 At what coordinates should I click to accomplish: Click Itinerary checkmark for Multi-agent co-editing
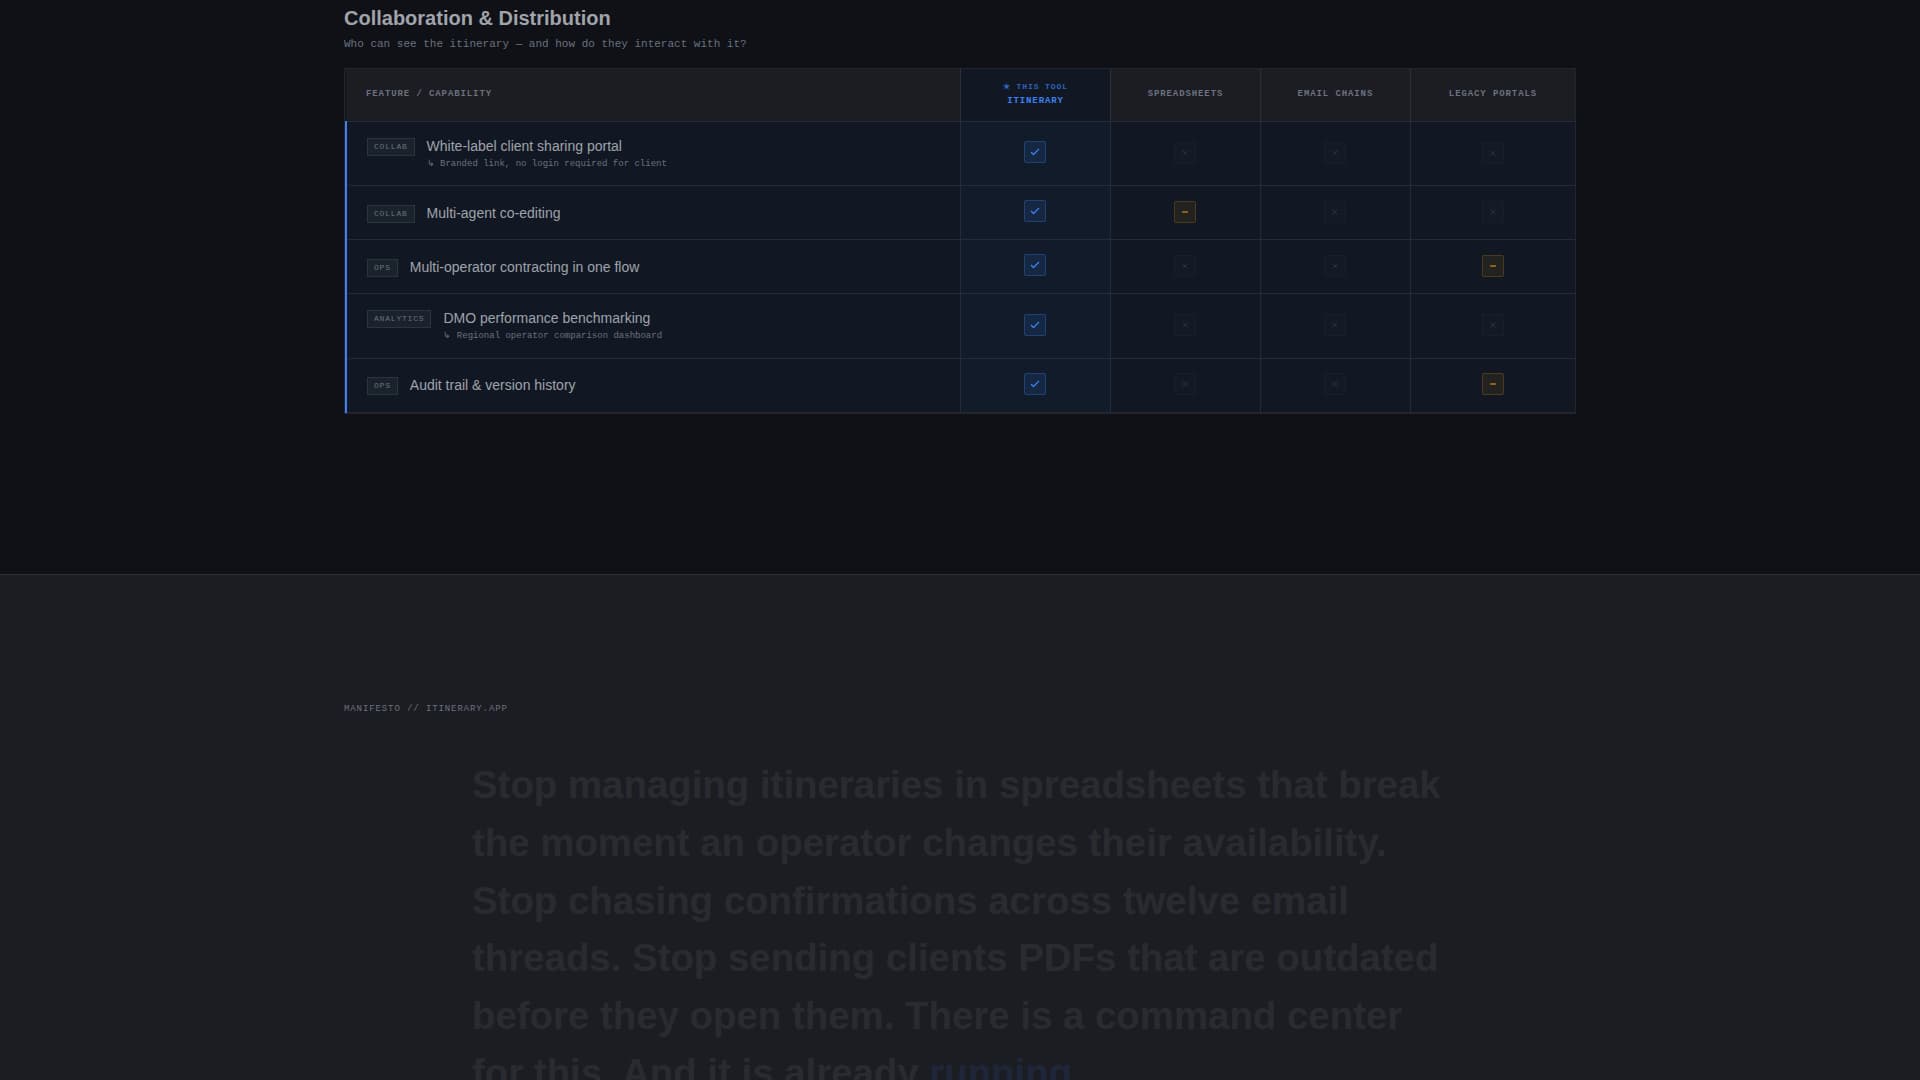[1035, 211]
